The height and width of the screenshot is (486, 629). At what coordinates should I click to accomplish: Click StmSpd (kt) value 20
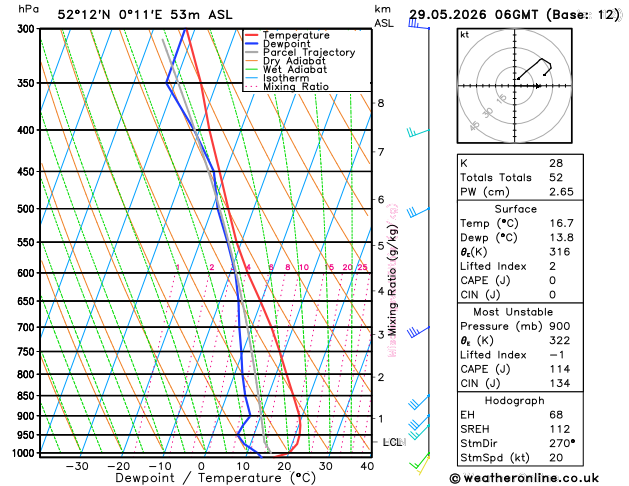[556, 458]
